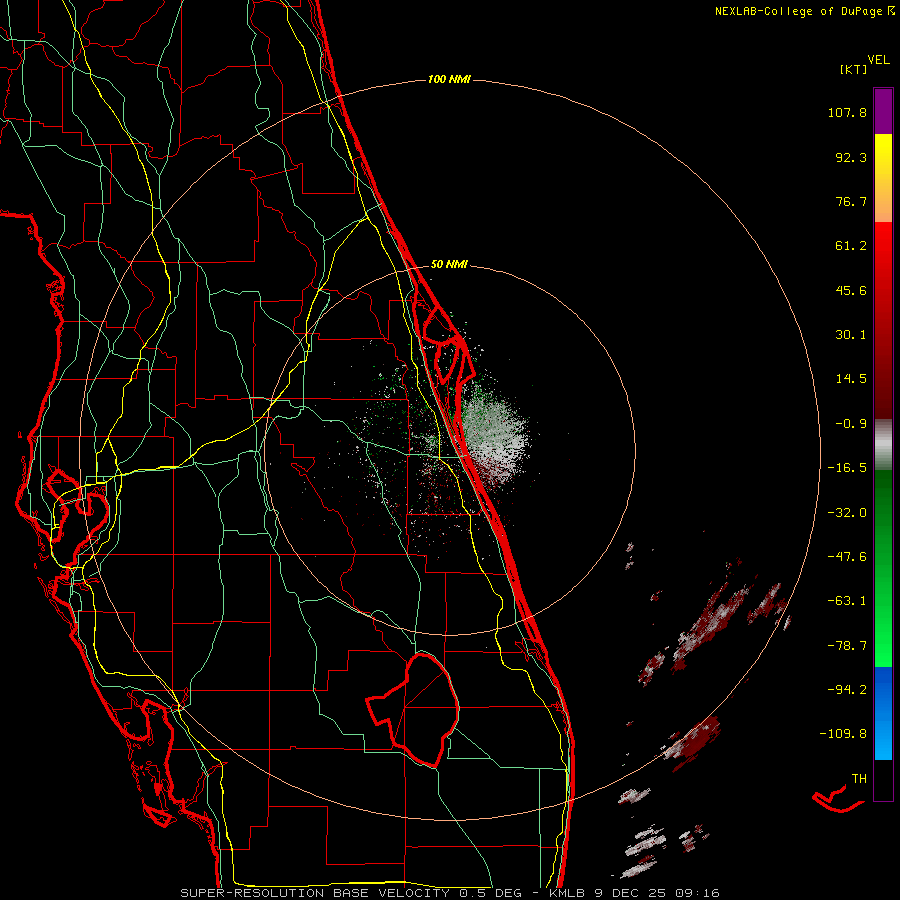This screenshot has height=900, width=900.
Task: Click the -109.8 value on the velocity scale
Action: pyautogui.click(x=843, y=734)
